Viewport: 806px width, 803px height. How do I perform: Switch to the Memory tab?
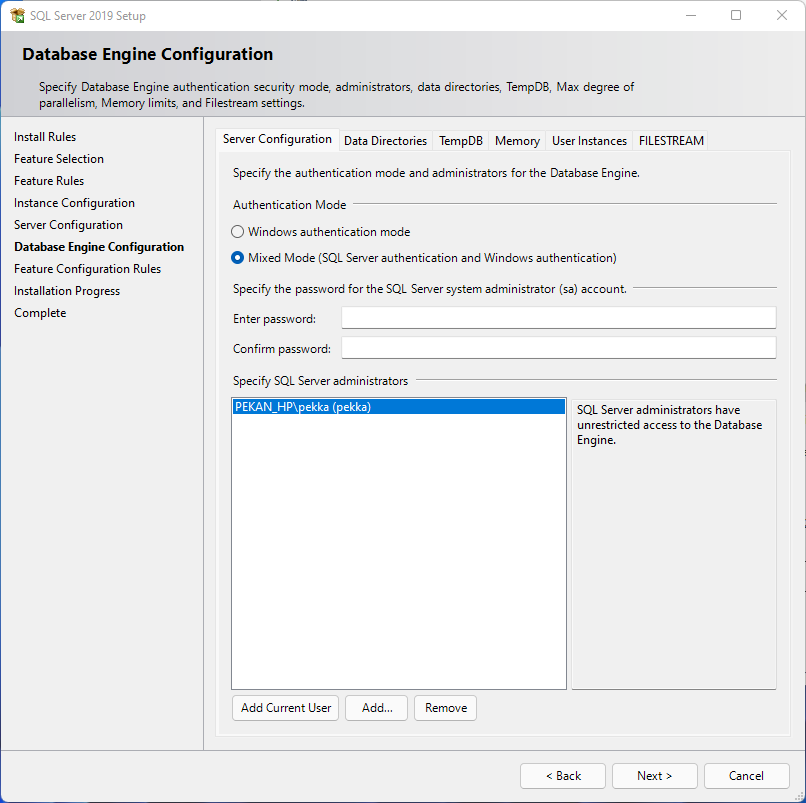click(x=517, y=141)
